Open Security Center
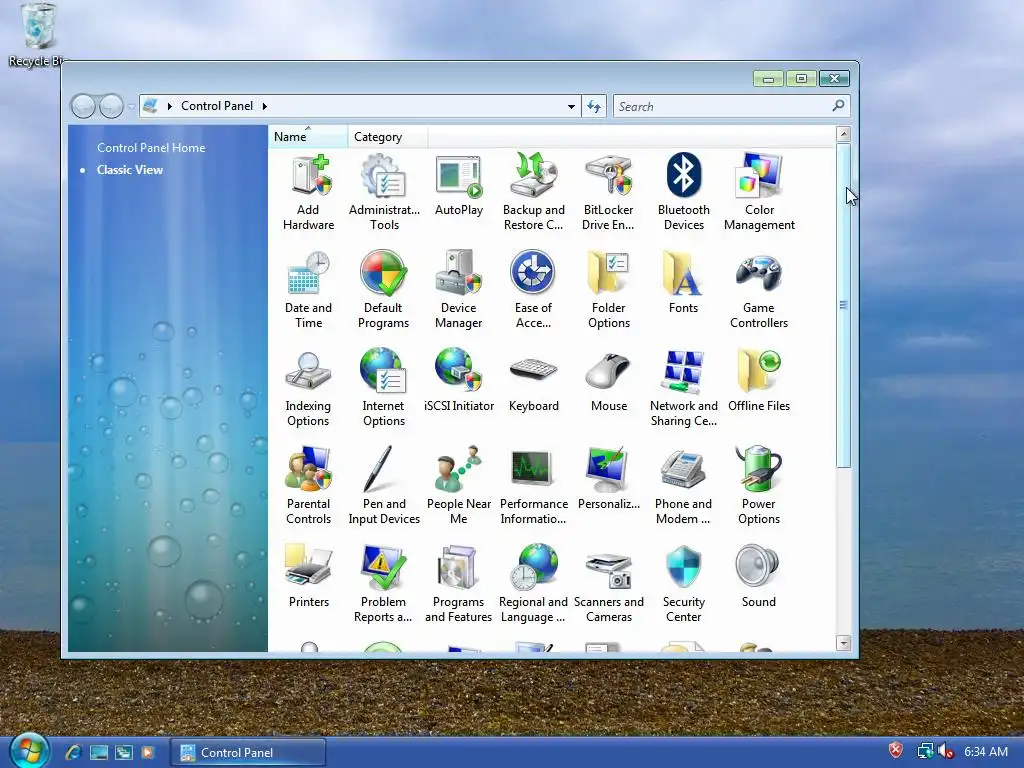The image size is (1024, 768). click(x=683, y=584)
